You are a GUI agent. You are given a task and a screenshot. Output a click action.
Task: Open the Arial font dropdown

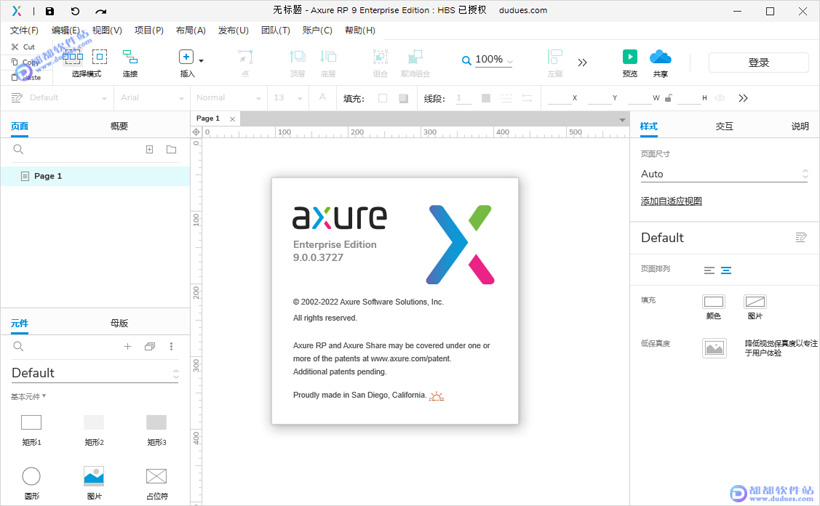coord(152,98)
